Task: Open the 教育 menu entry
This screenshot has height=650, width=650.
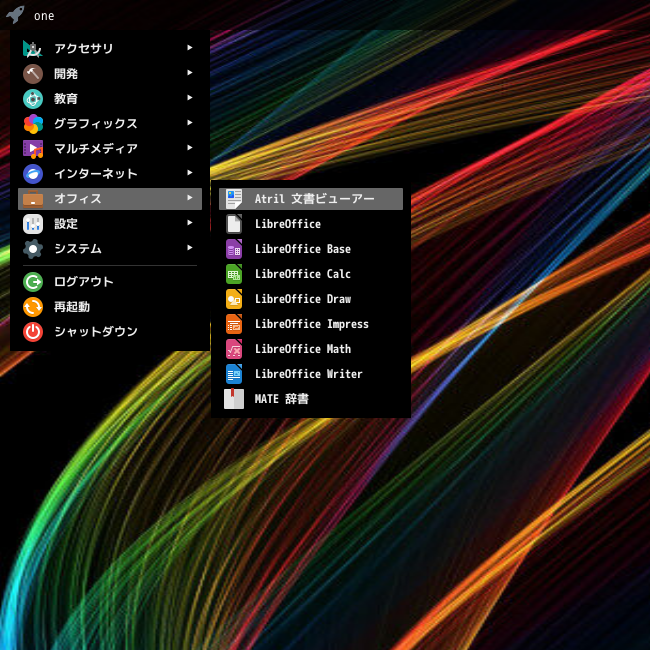Action: (110, 99)
